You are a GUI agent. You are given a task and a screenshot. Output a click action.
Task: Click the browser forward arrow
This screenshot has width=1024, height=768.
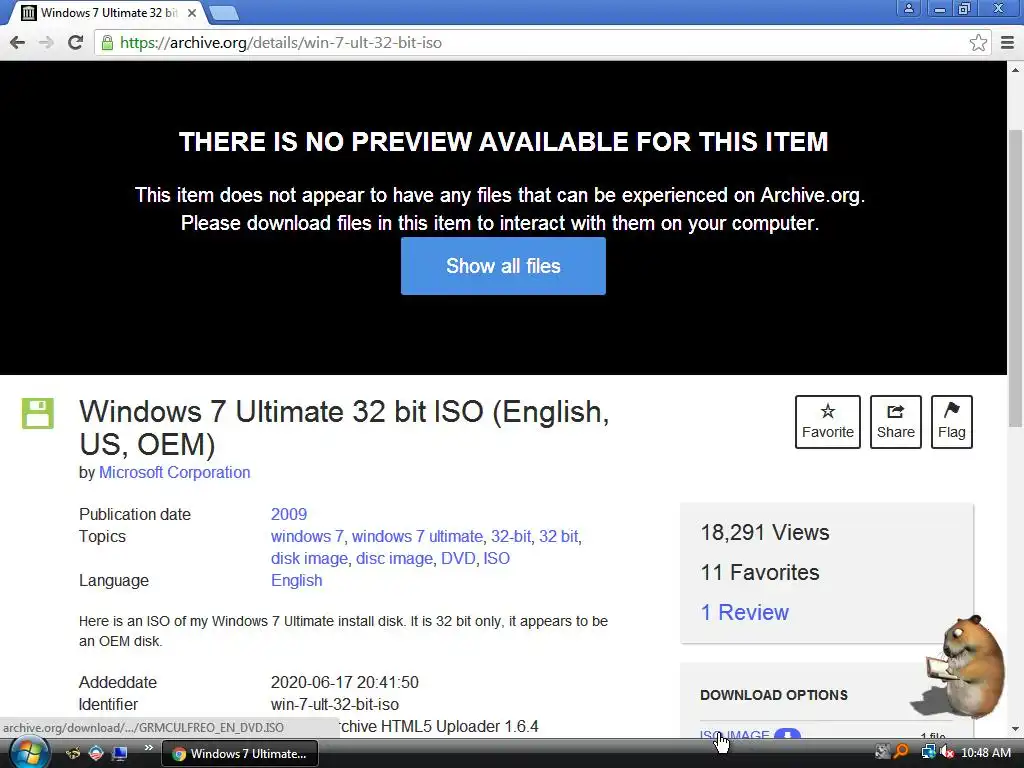(46, 42)
